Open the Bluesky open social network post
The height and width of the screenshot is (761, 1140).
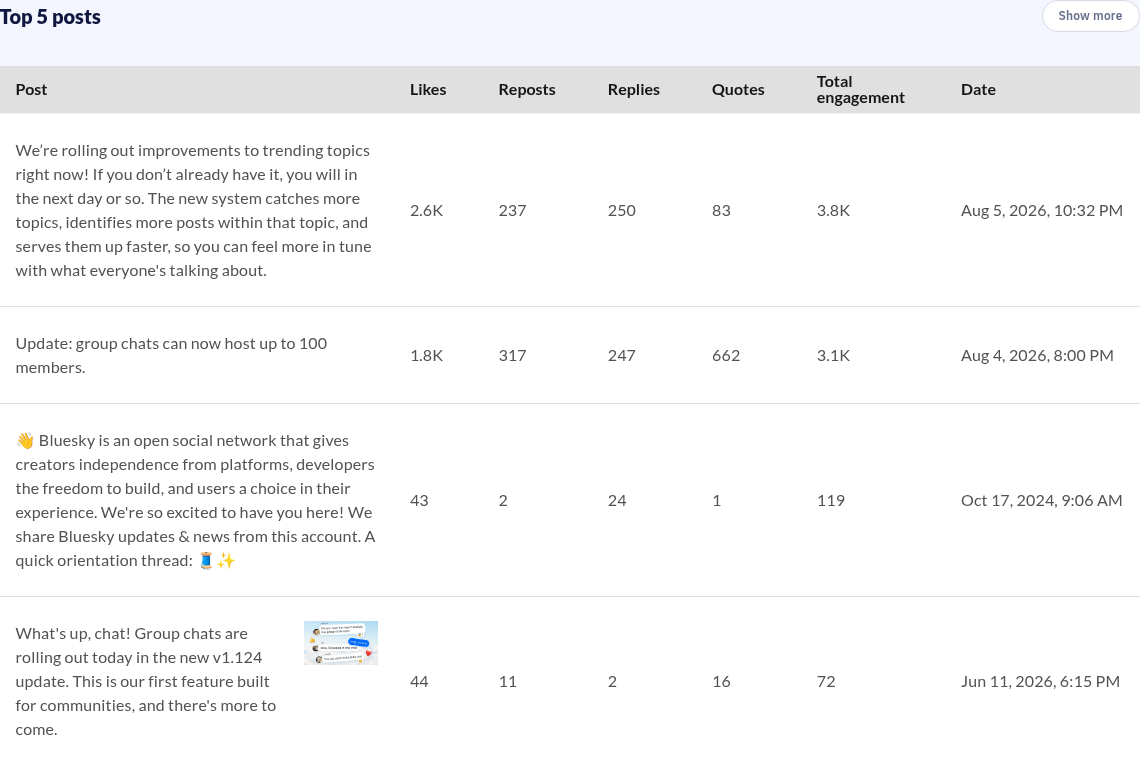coord(196,500)
